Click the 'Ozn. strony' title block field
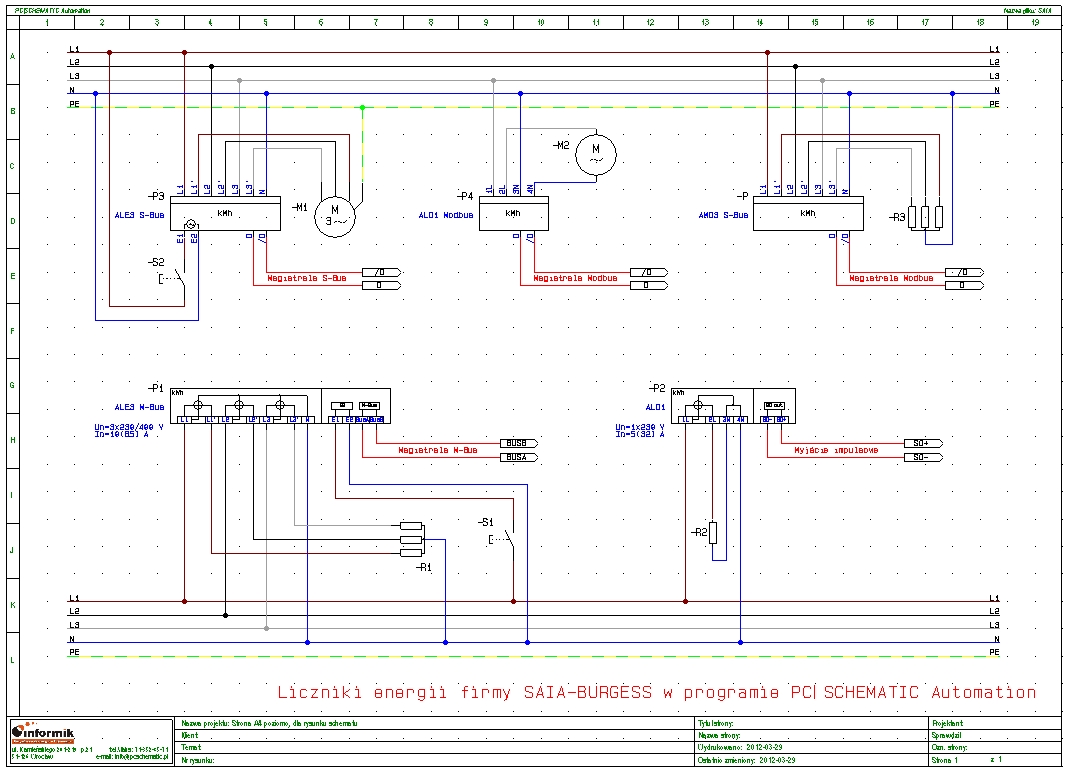 pyautogui.click(x=993, y=747)
